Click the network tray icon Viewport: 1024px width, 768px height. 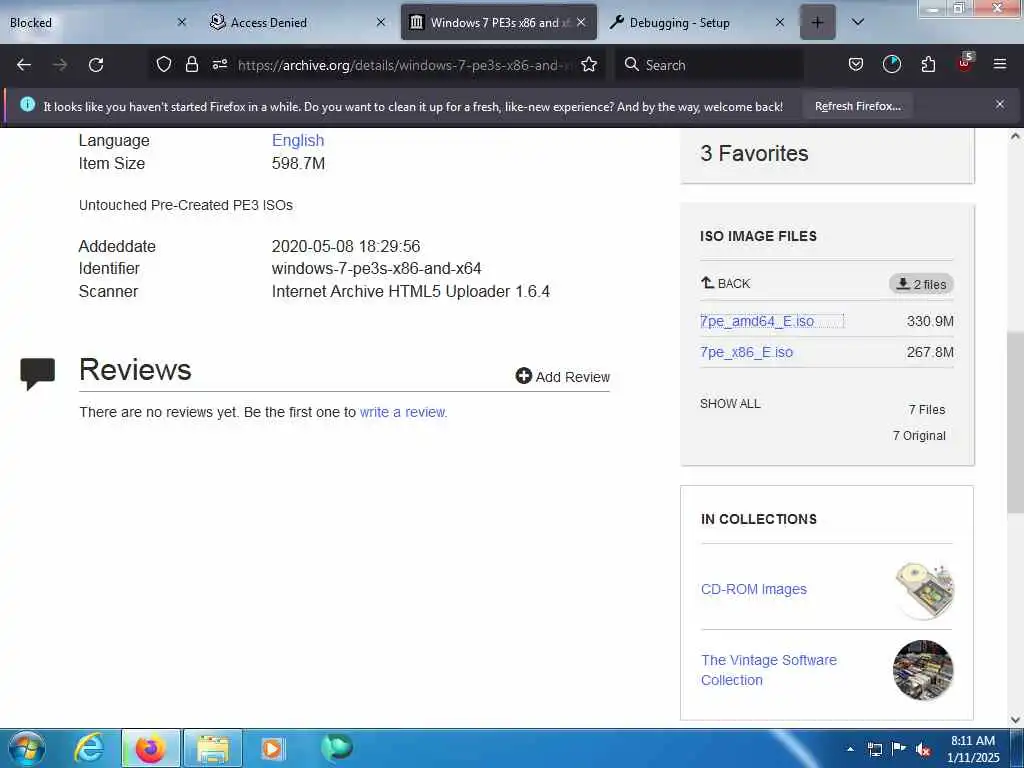click(874, 749)
